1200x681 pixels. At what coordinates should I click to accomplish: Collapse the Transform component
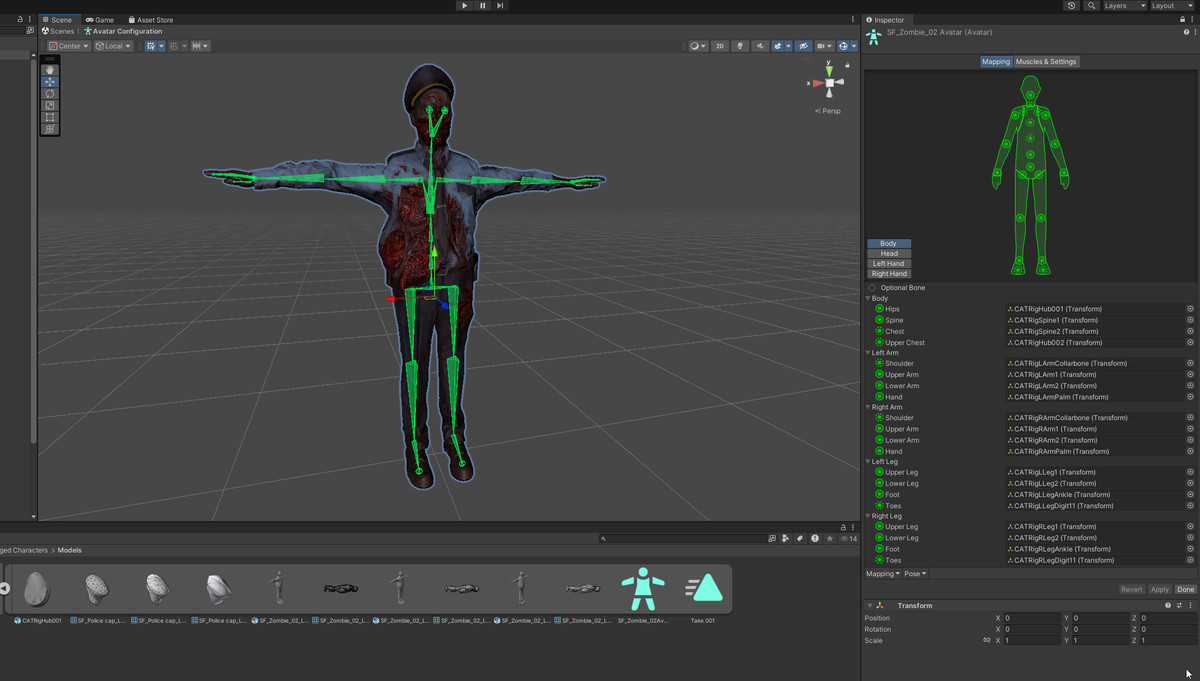[869, 606]
